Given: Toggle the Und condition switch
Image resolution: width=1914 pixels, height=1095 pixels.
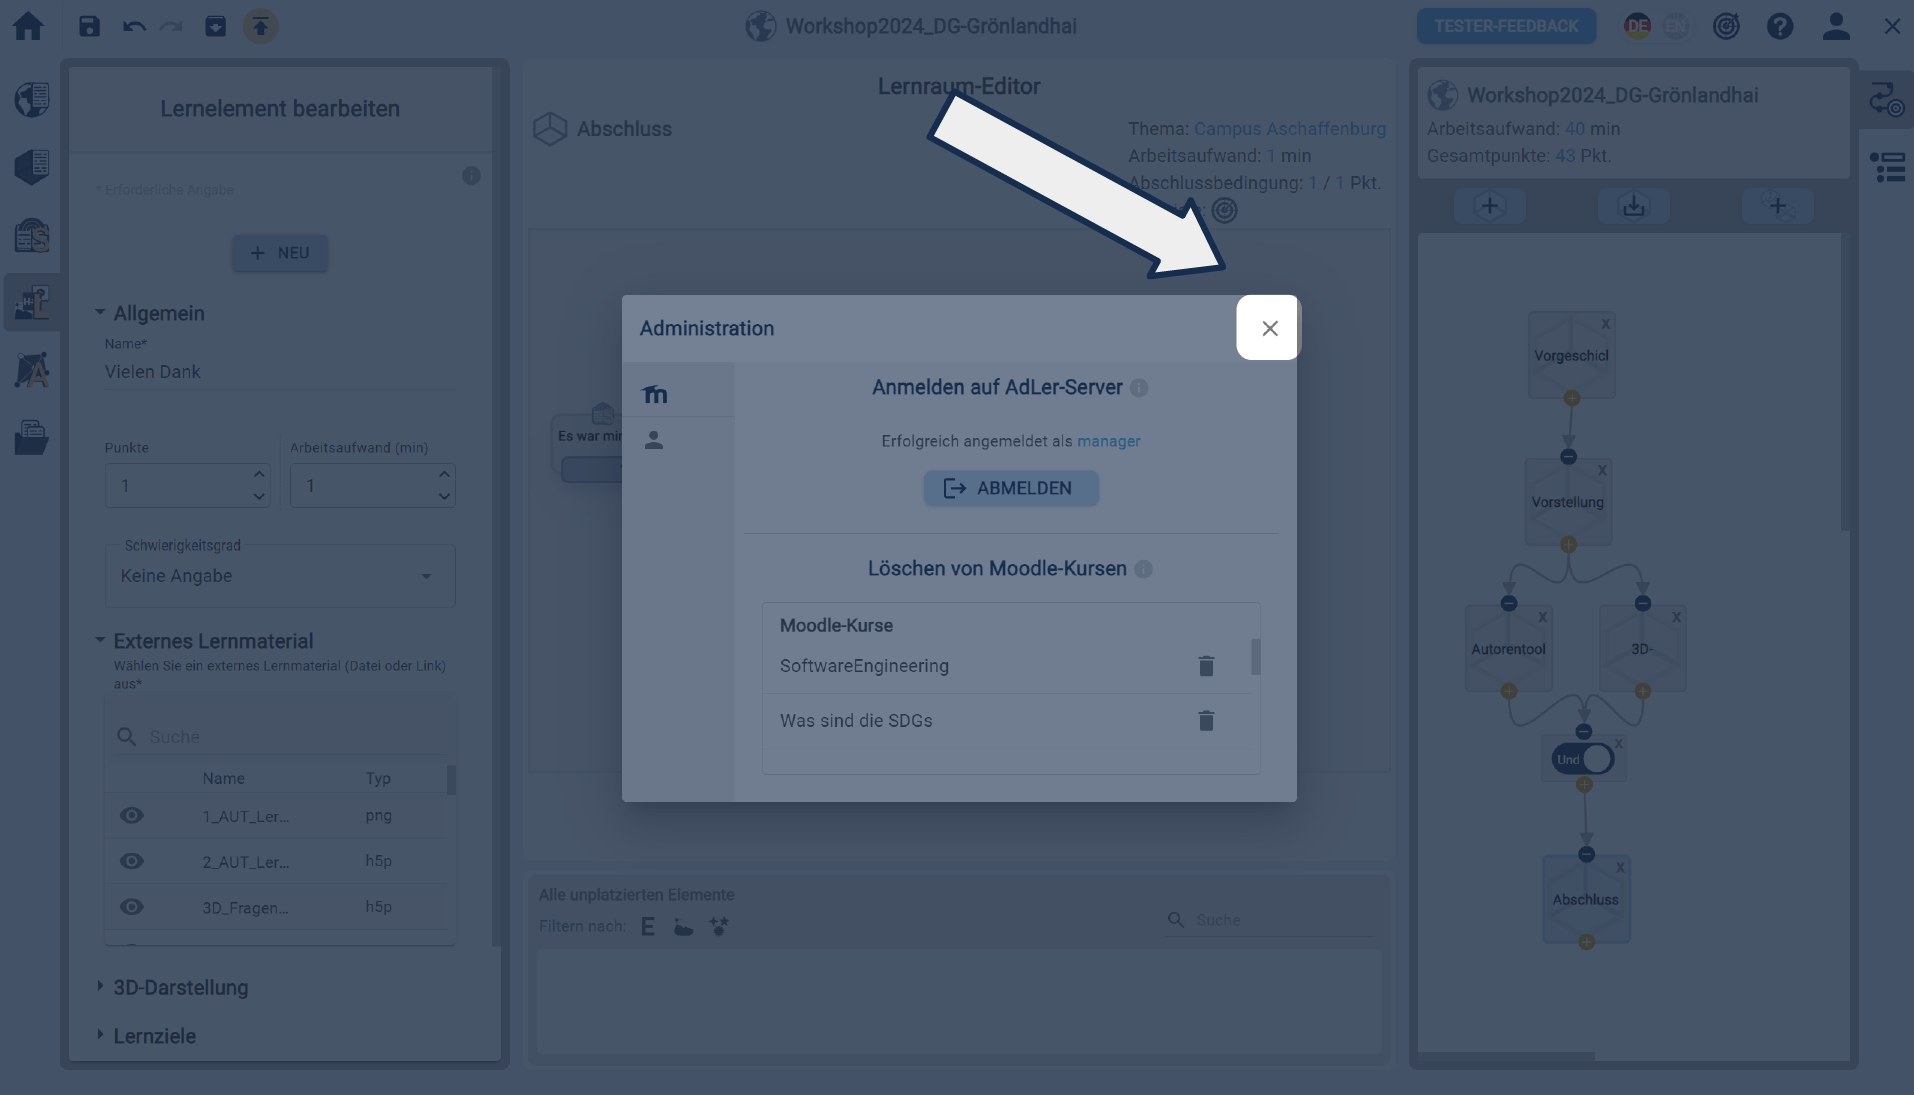Looking at the screenshot, I should point(1583,759).
